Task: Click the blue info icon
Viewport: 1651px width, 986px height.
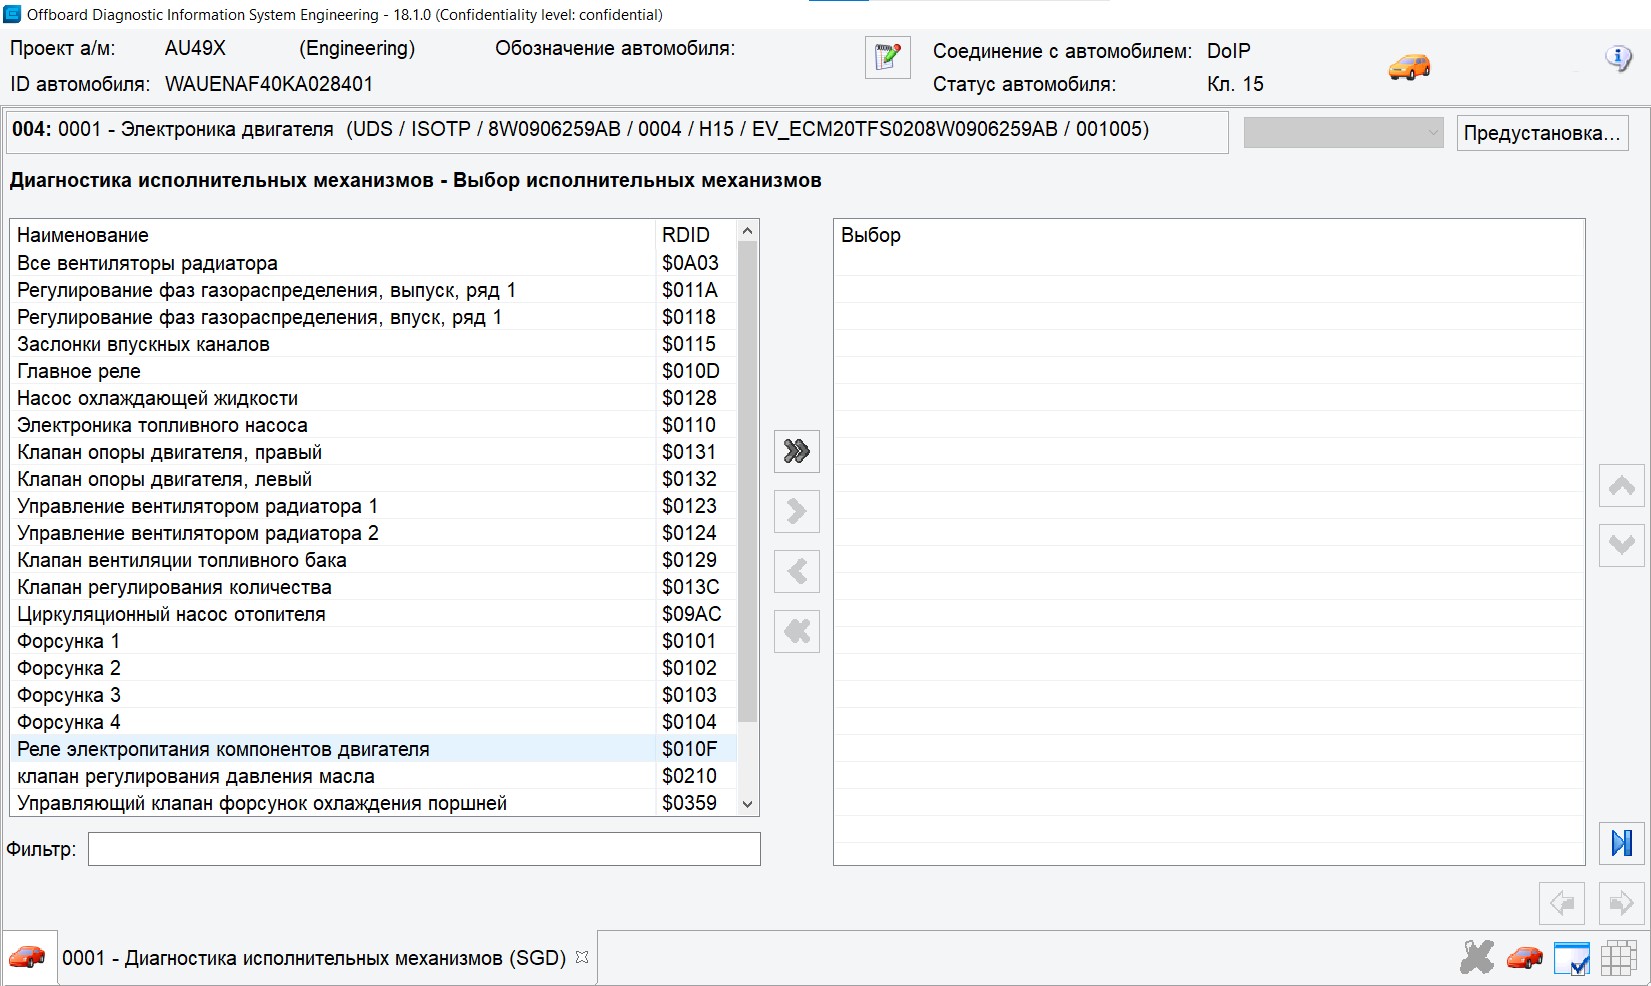Action: [x=1617, y=58]
